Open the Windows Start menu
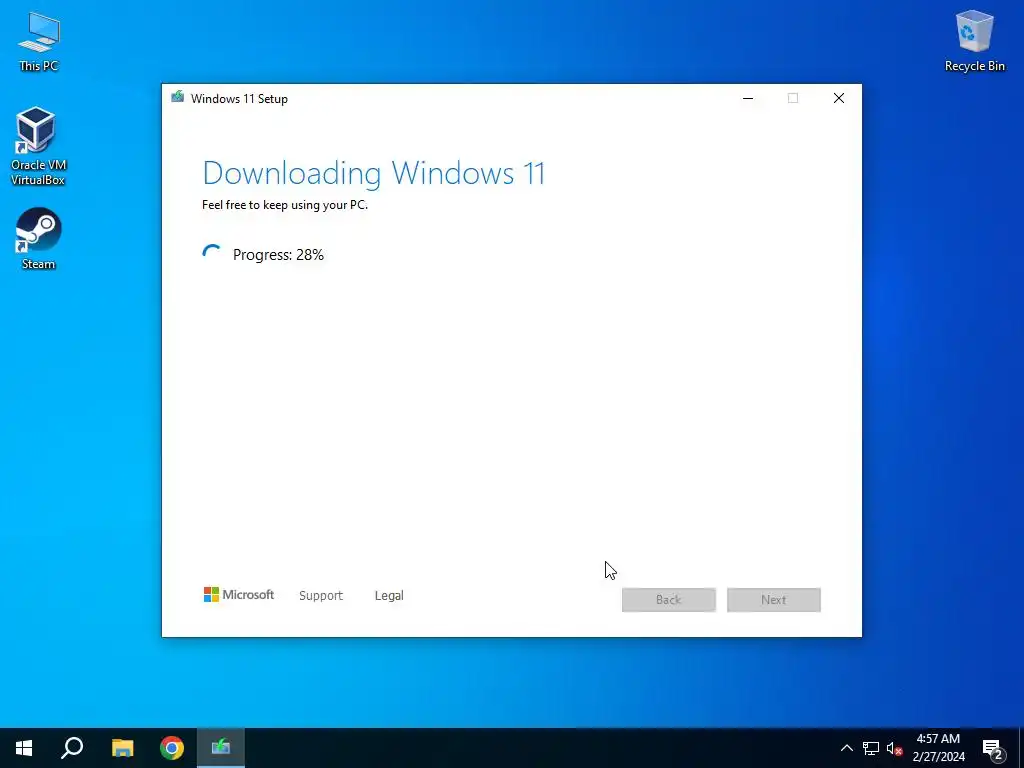This screenshot has width=1024, height=768. (24, 748)
